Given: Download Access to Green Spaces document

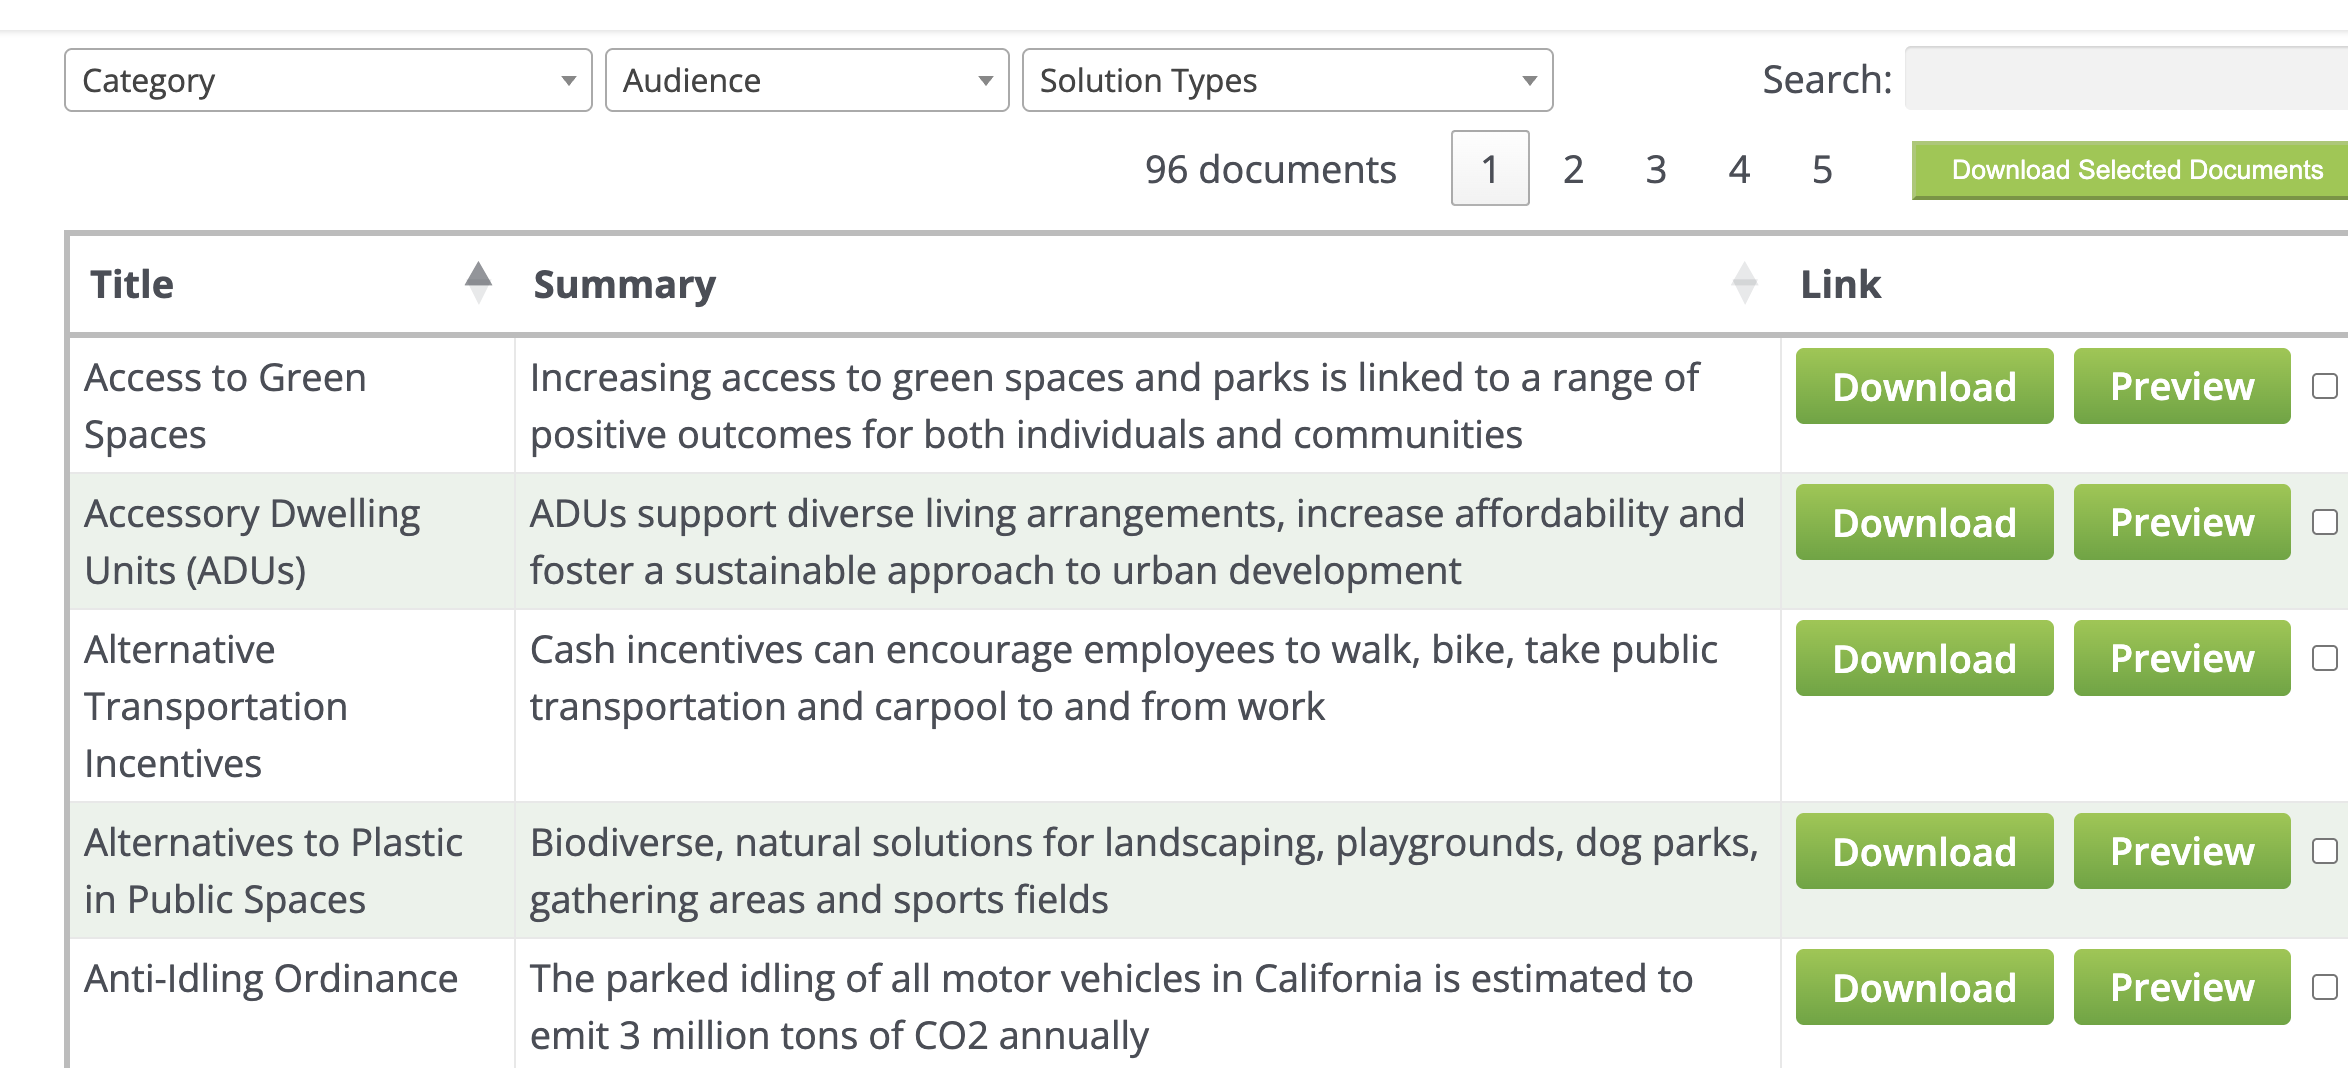Looking at the screenshot, I should click(x=1924, y=386).
